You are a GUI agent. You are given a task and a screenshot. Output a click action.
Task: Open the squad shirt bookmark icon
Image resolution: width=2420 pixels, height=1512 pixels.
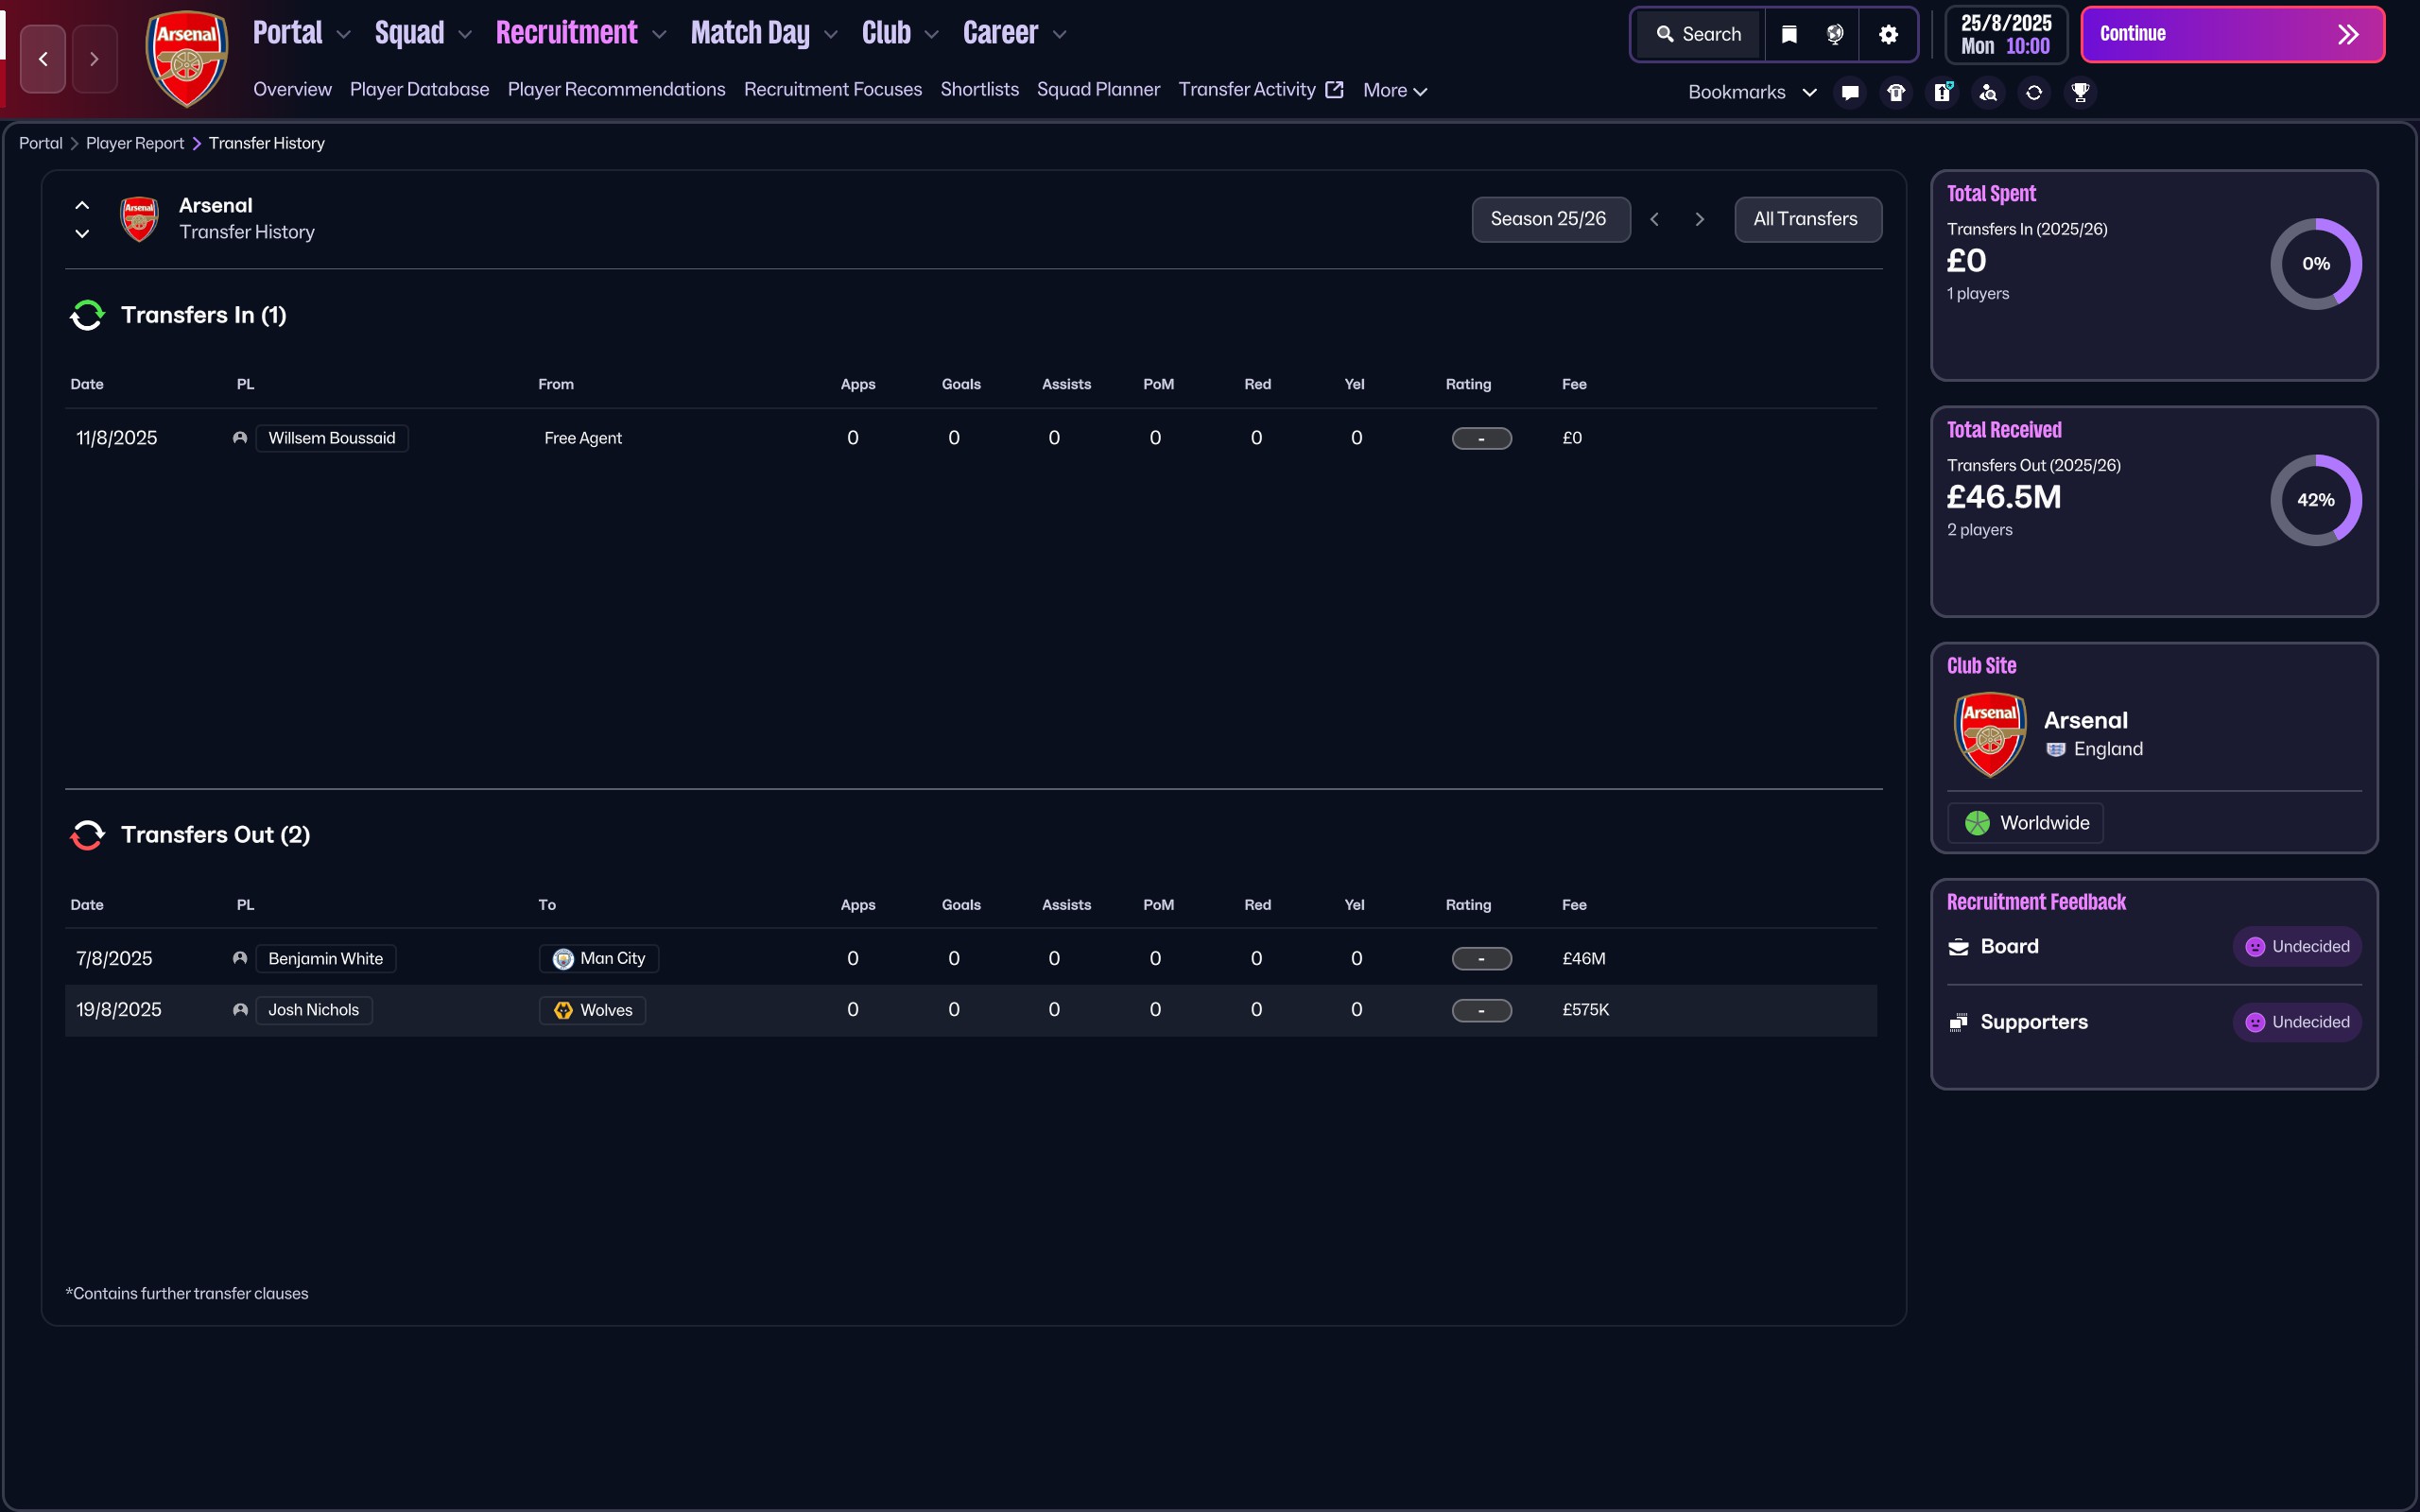[1896, 92]
